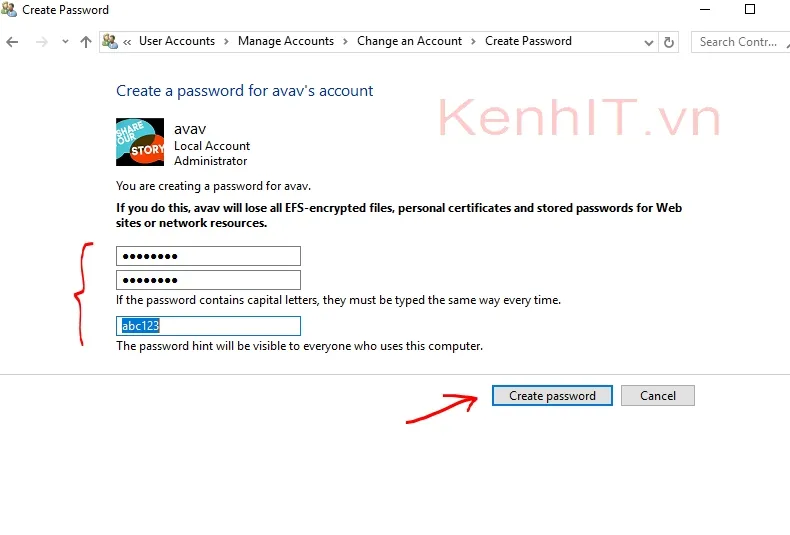The image size is (790, 535).
Task: Expand the address bar history dropdown
Action: [x=649, y=42]
